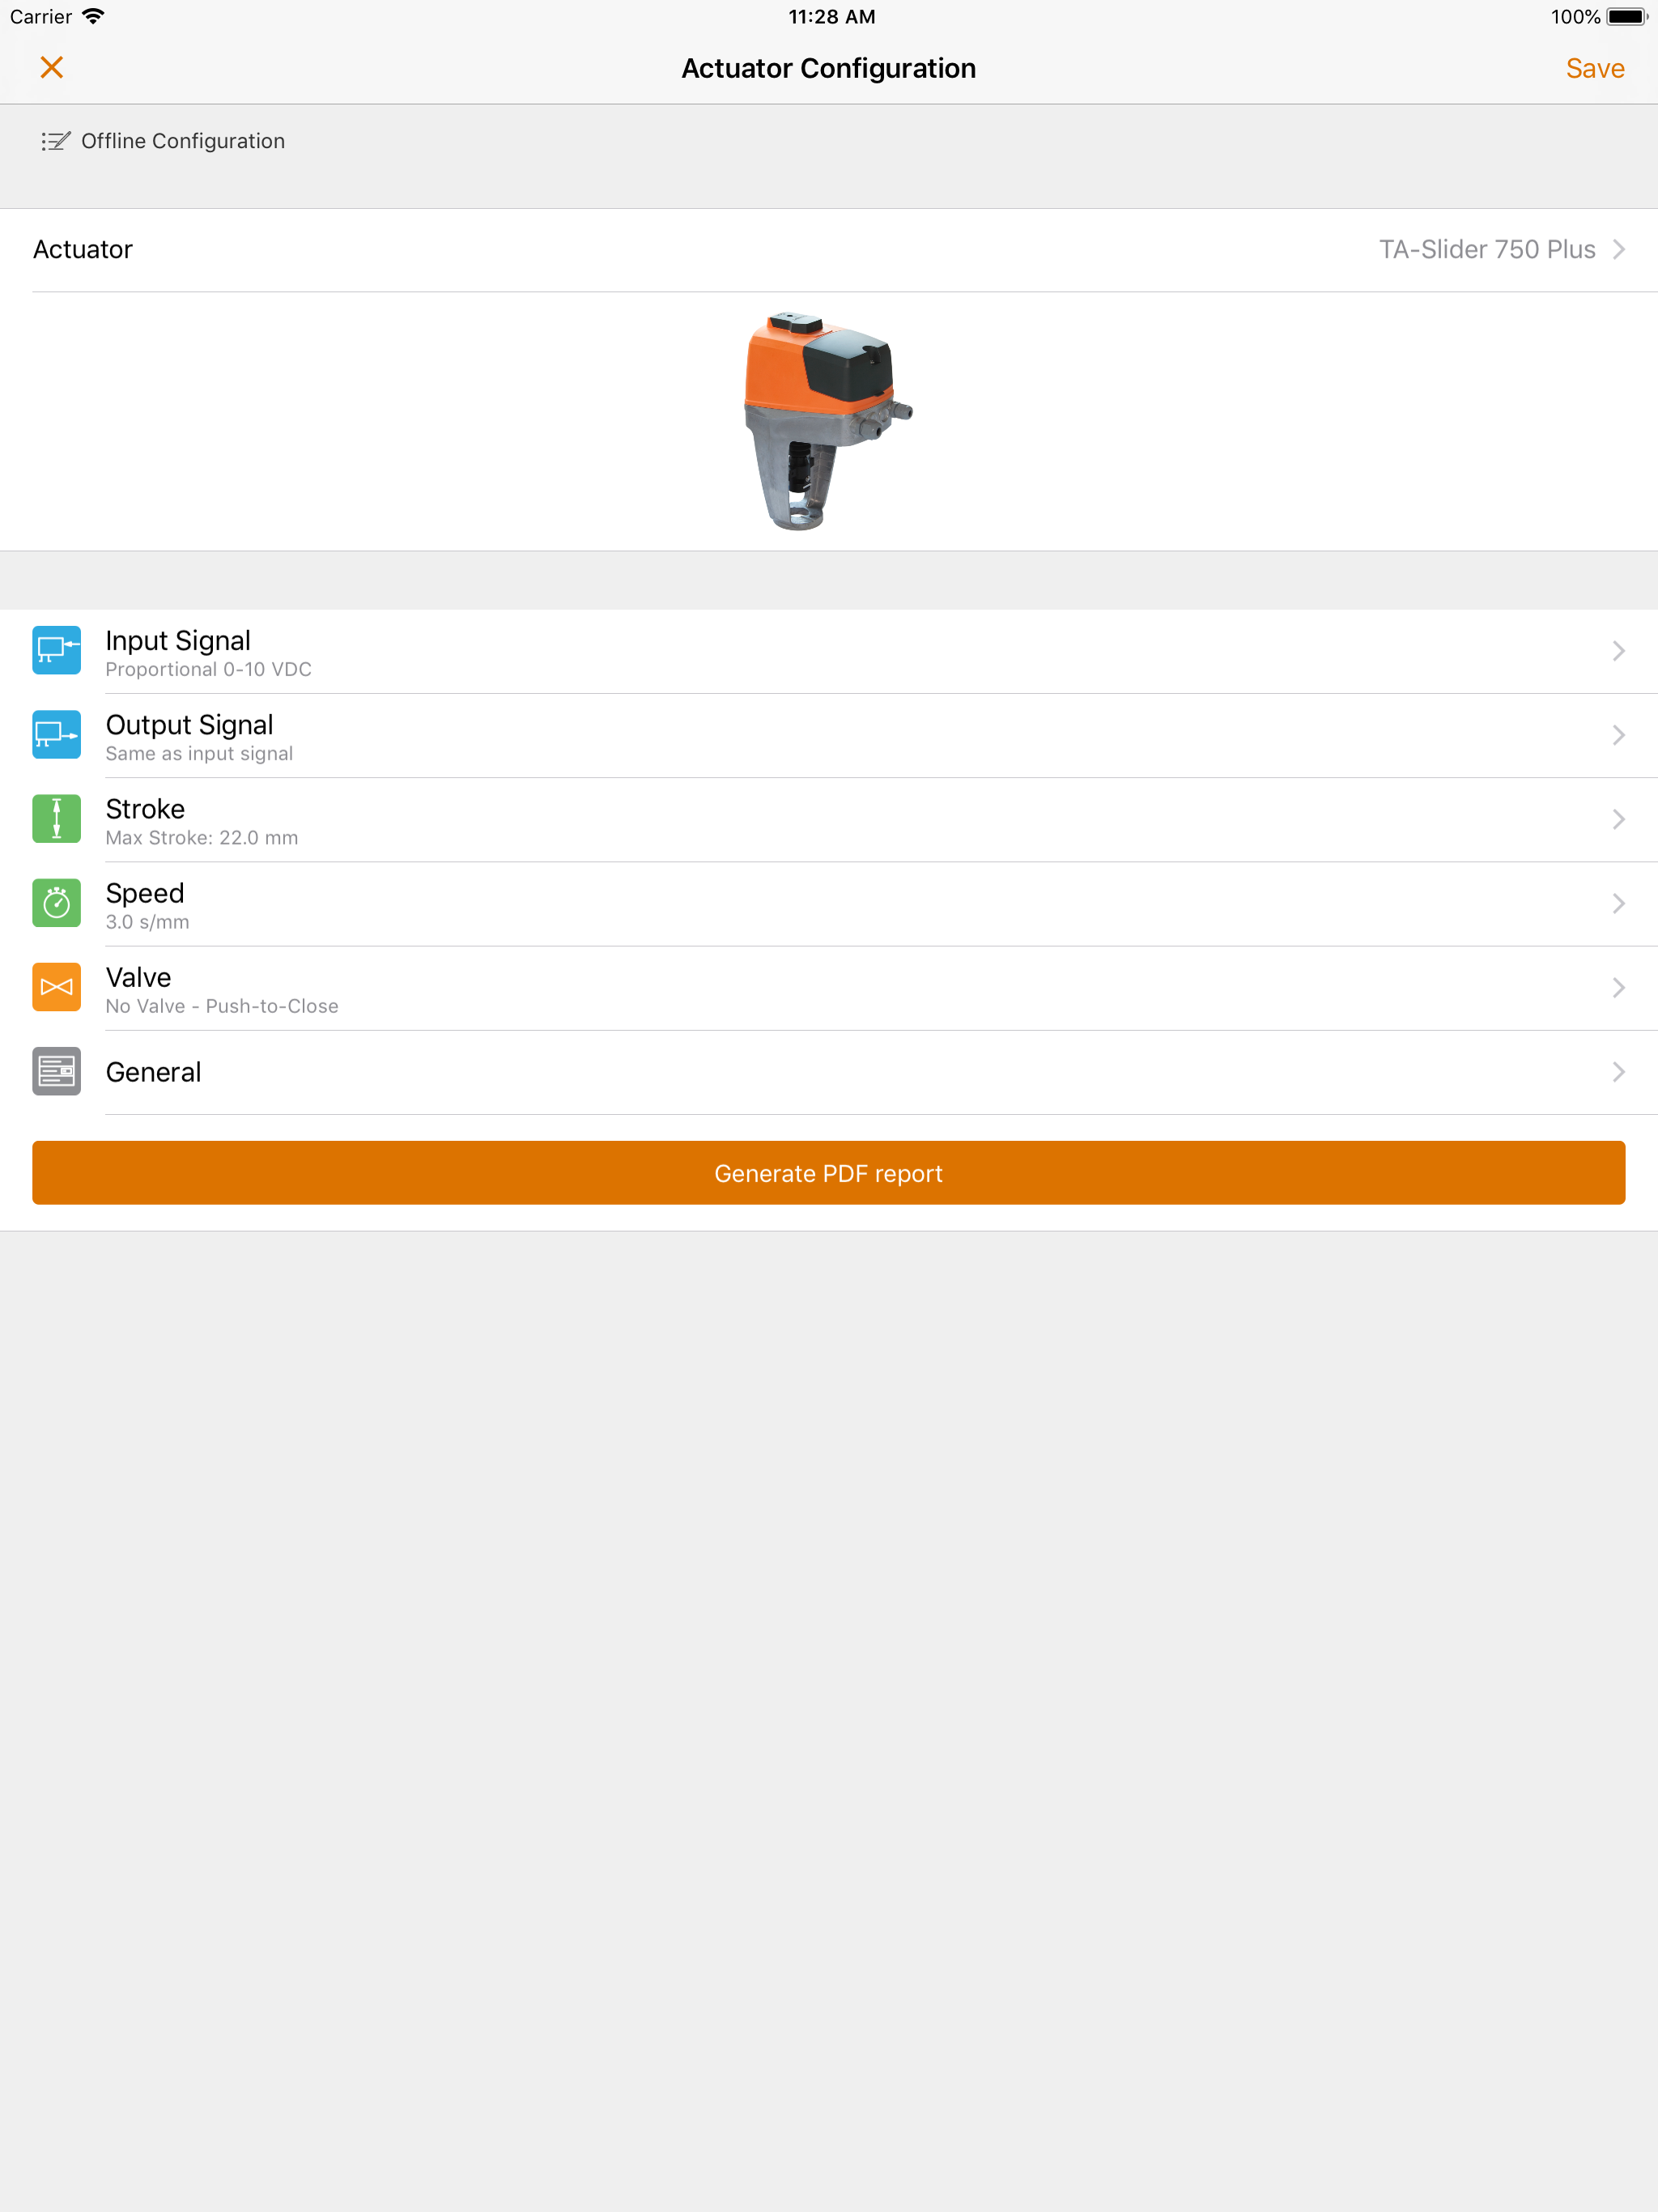Image resolution: width=1658 pixels, height=2212 pixels.
Task: Save the actuator configuration
Action: click(1594, 68)
